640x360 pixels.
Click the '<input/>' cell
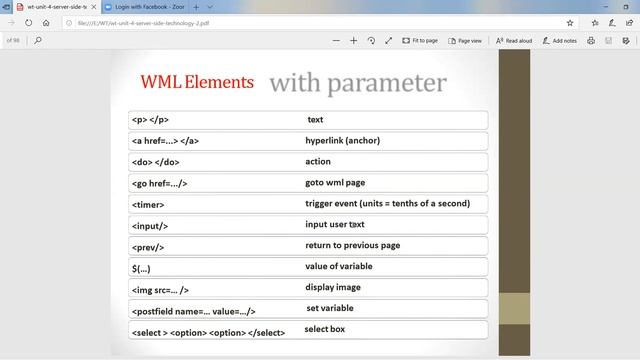point(150,226)
